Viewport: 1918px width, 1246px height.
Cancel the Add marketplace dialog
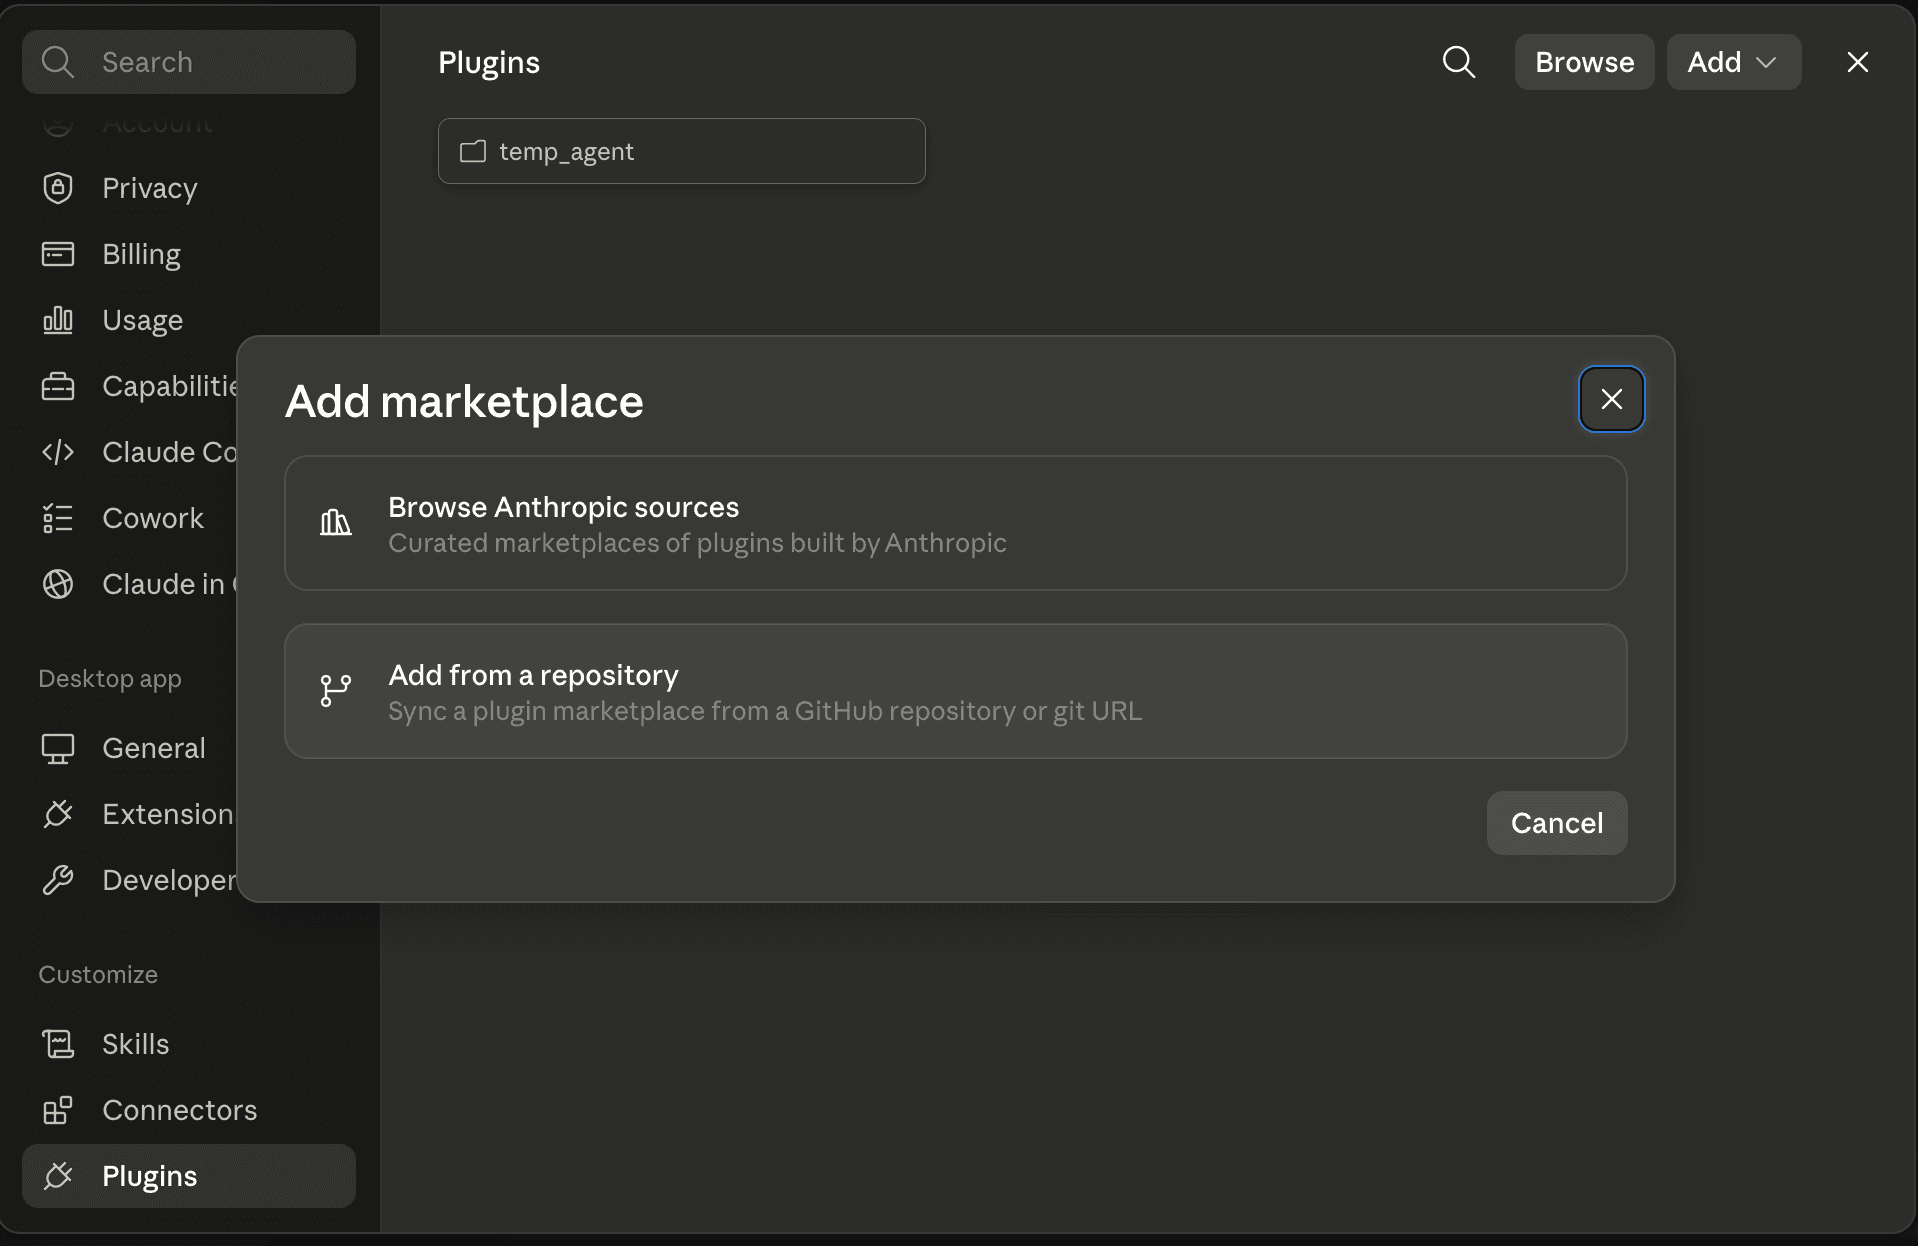coord(1557,823)
